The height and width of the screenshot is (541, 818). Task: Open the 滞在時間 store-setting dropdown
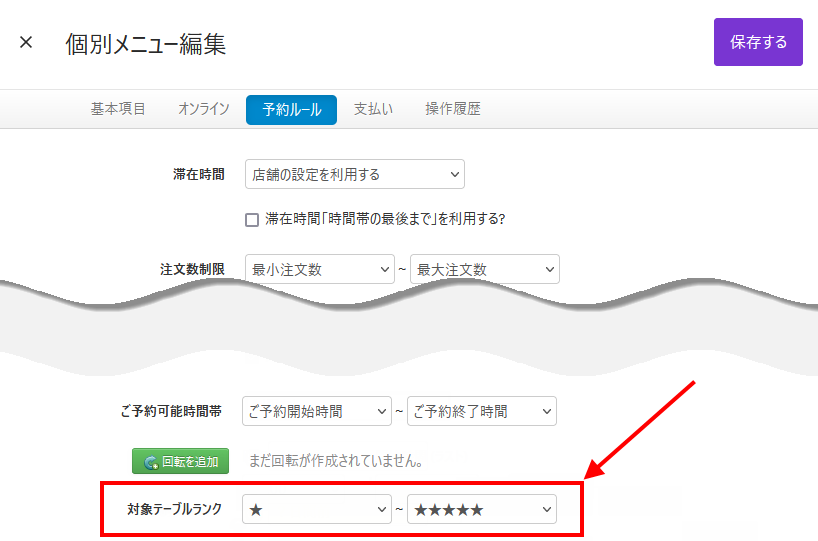(355, 174)
